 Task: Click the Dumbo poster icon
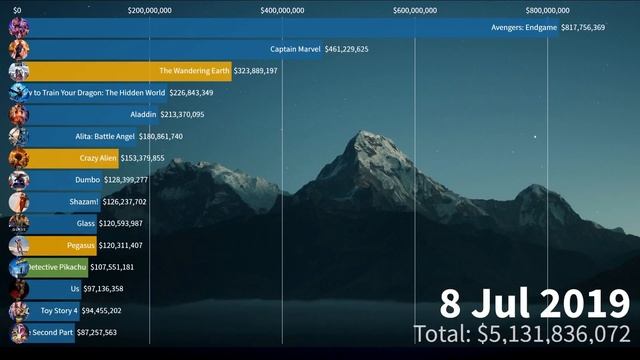(x=19, y=180)
